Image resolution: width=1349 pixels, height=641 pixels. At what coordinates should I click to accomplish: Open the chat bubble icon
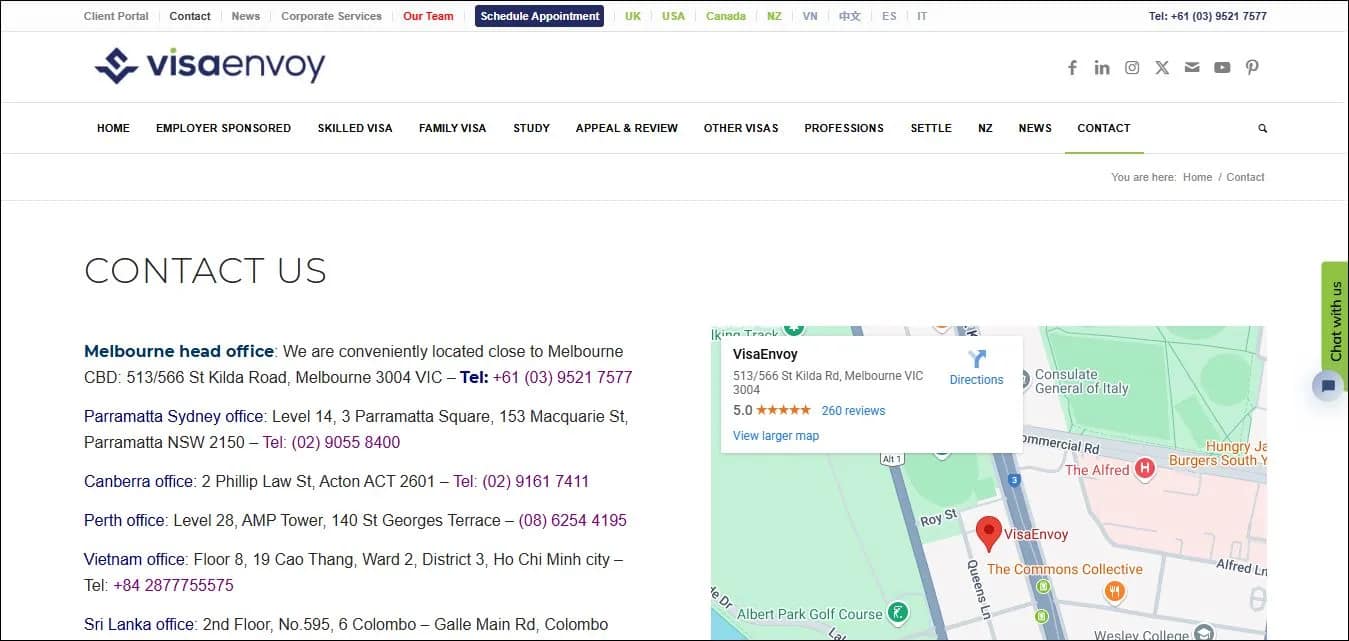pyautogui.click(x=1328, y=386)
